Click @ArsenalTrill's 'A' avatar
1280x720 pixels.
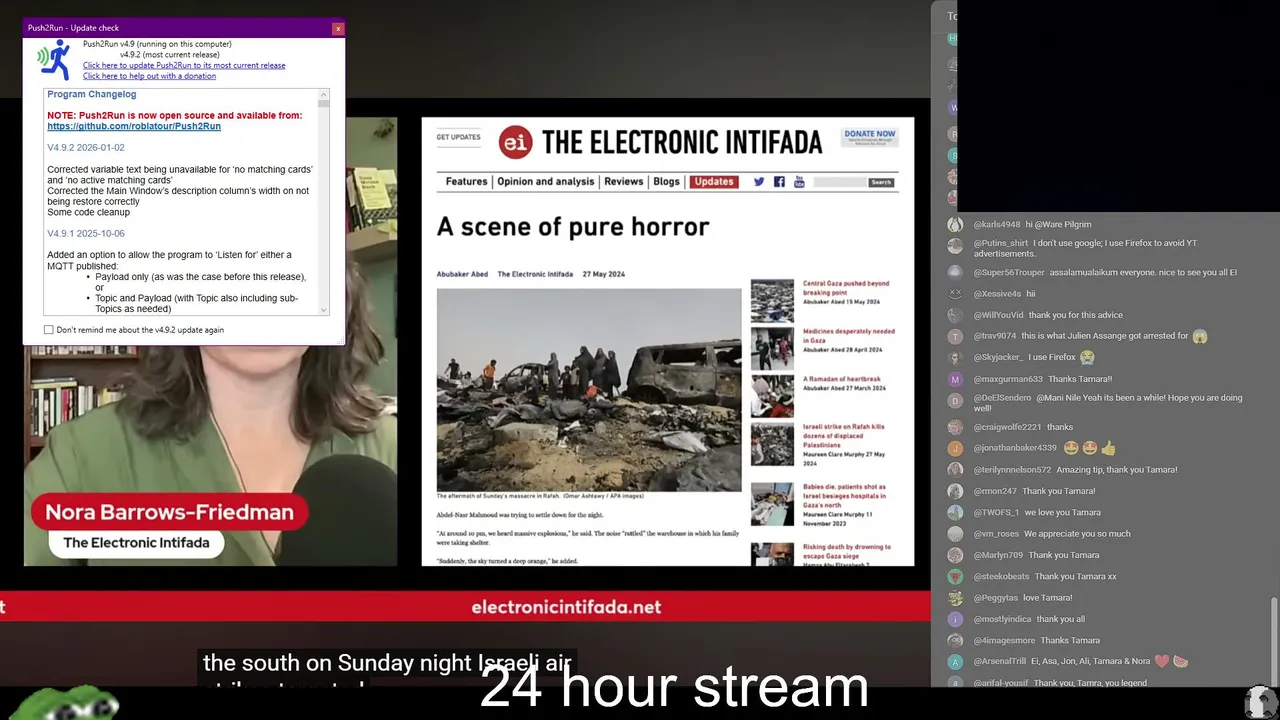coord(955,662)
